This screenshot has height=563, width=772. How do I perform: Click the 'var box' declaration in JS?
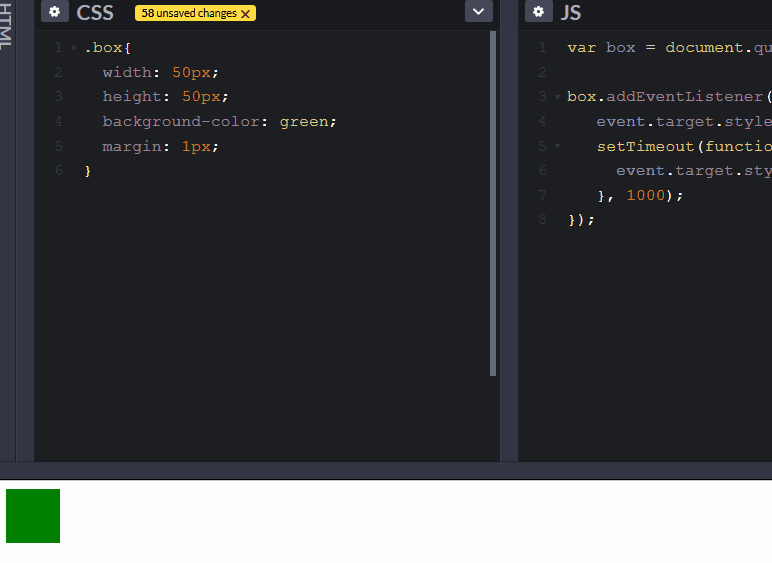(x=601, y=48)
